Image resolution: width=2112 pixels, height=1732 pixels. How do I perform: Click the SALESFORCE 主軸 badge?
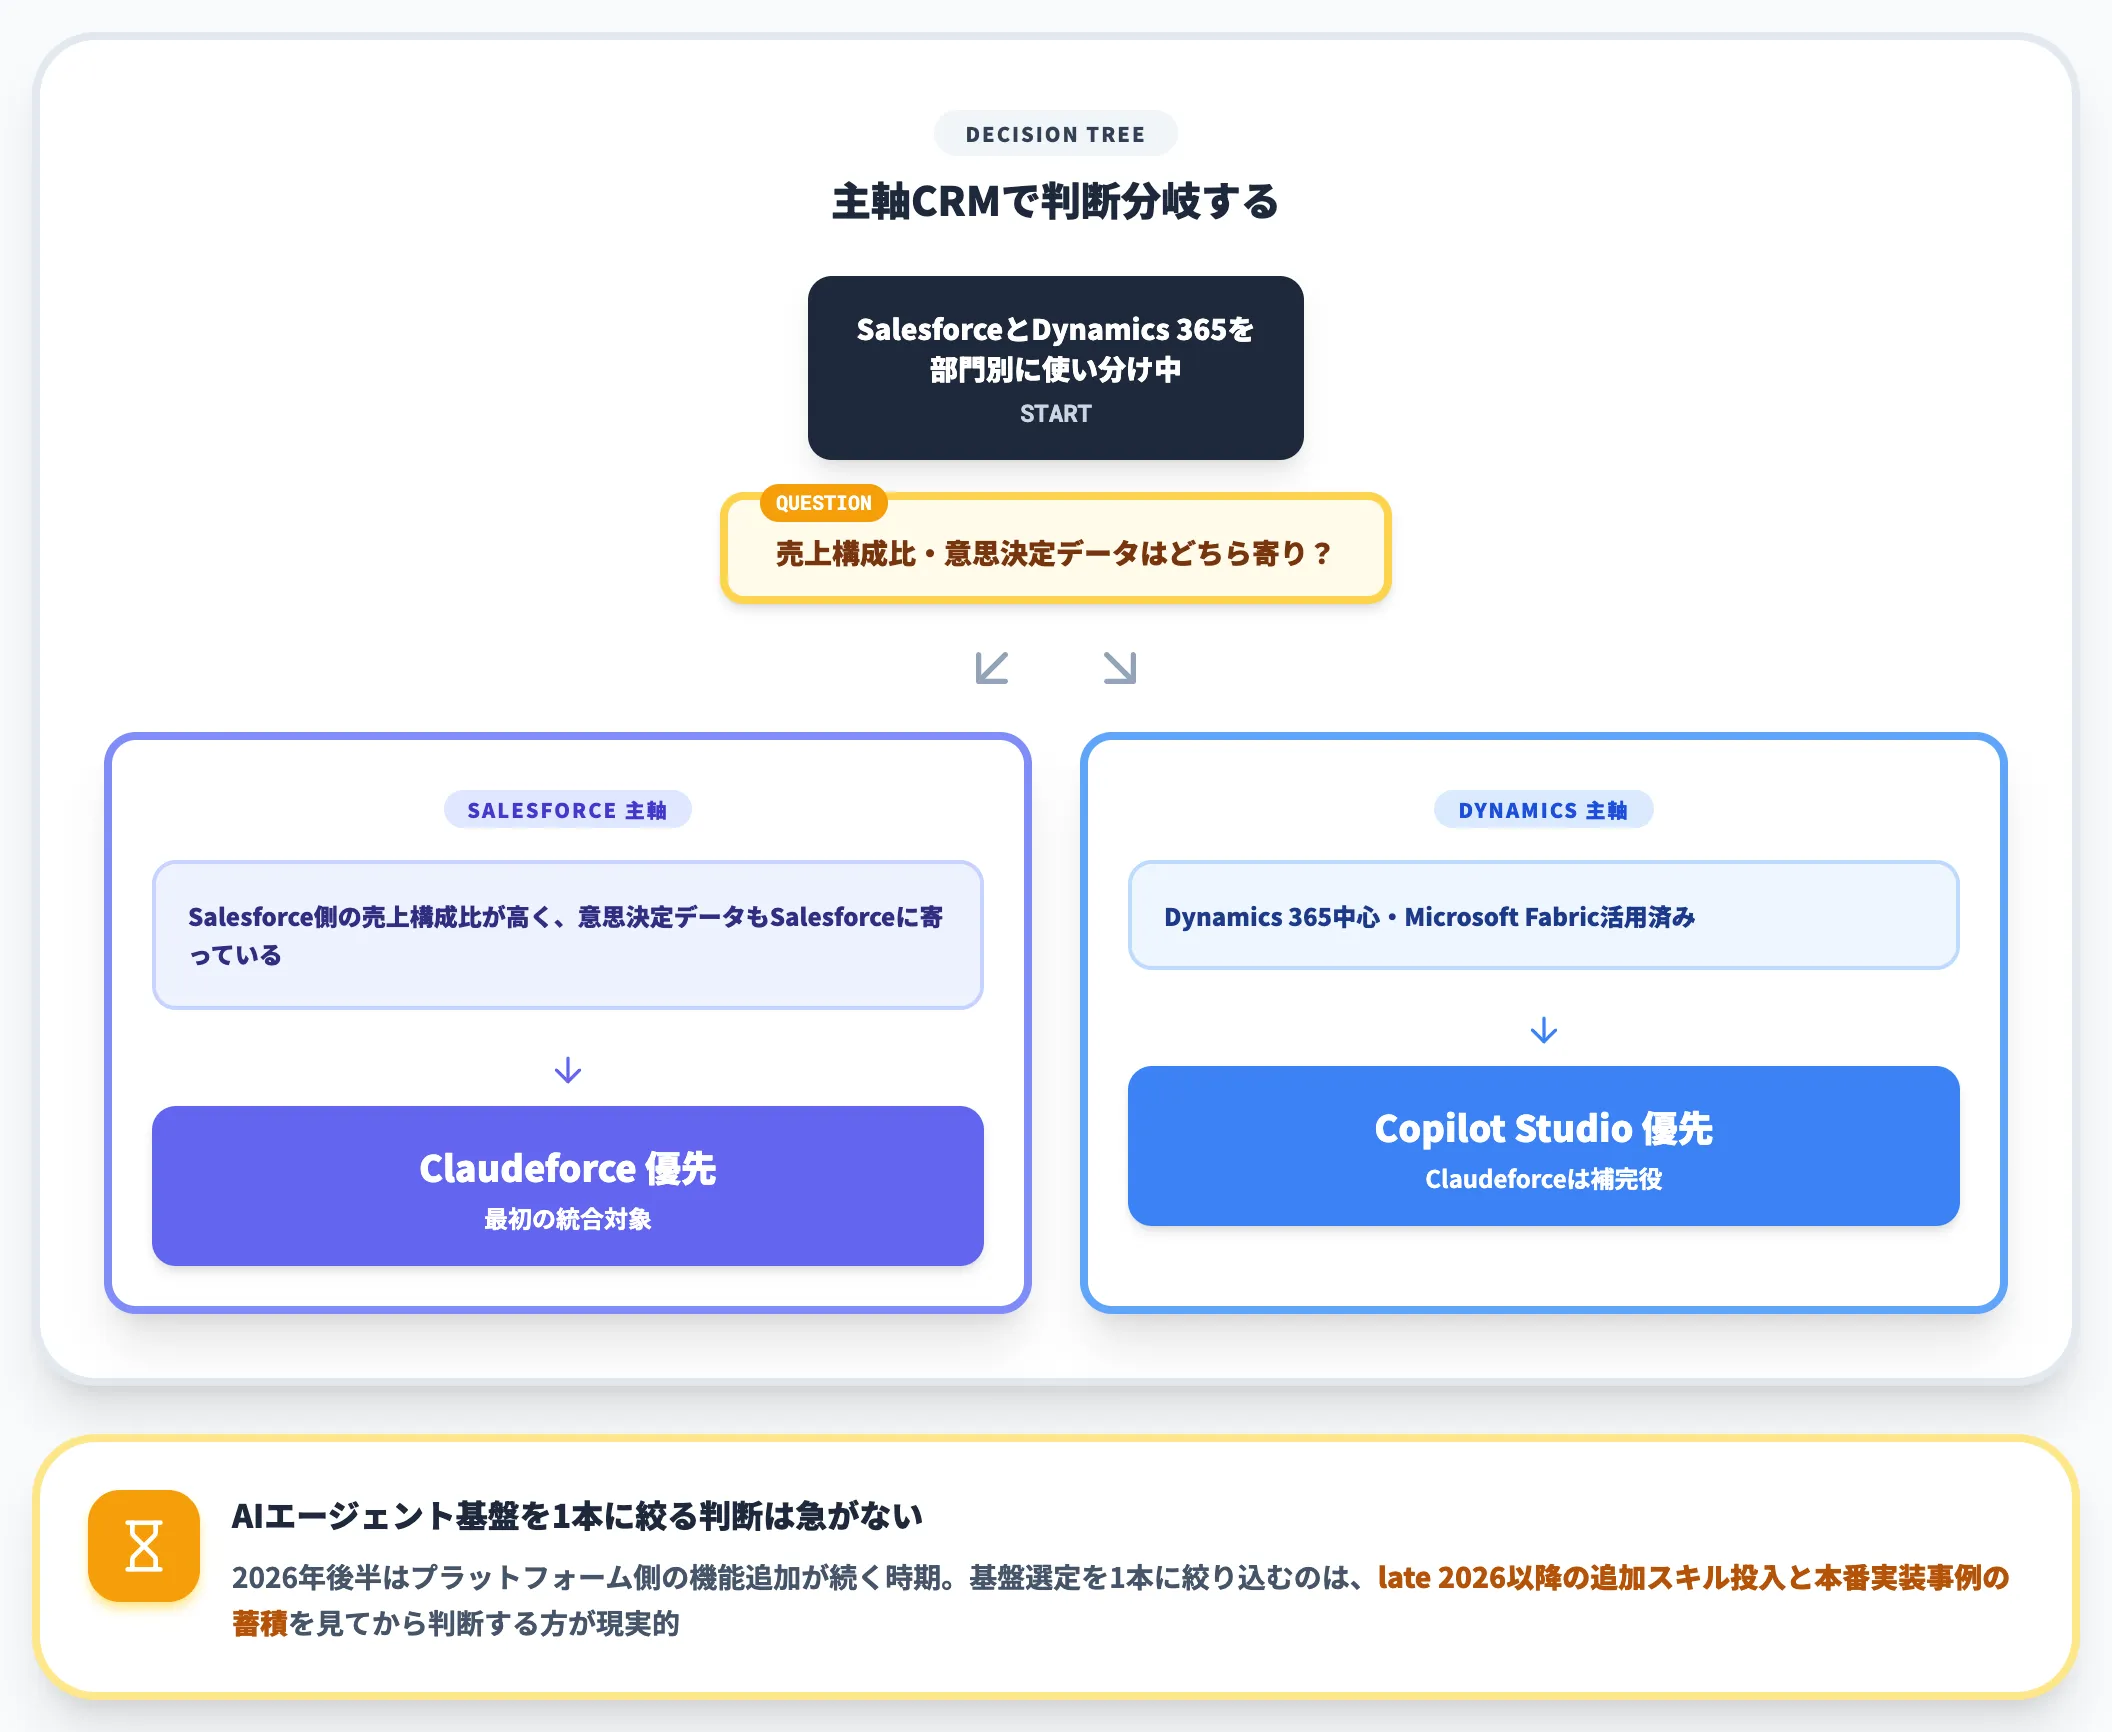[x=568, y=810]
